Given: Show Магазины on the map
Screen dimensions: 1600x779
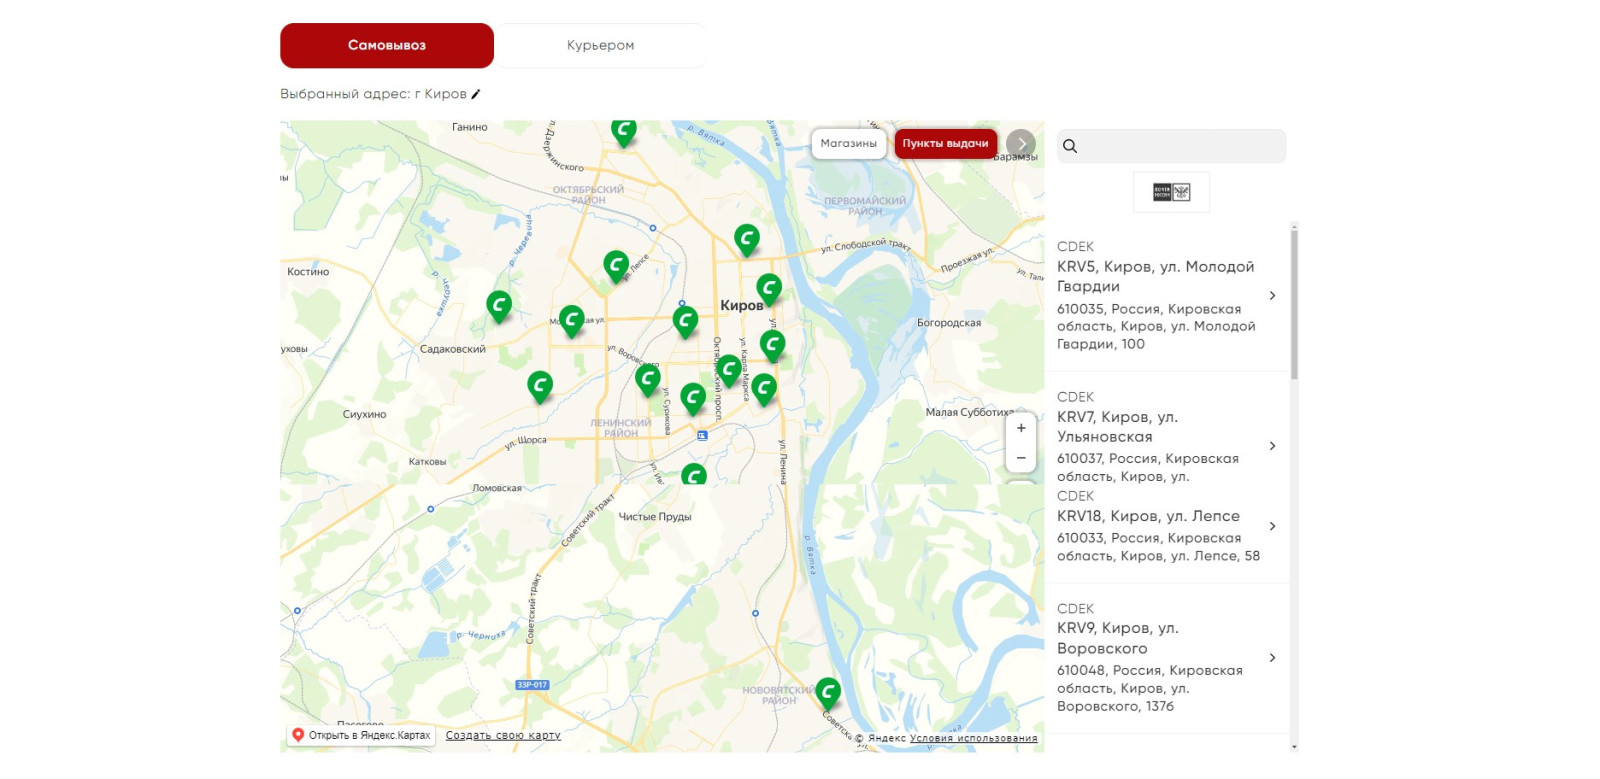Looking at the screenshot, I should pos(848,143).
